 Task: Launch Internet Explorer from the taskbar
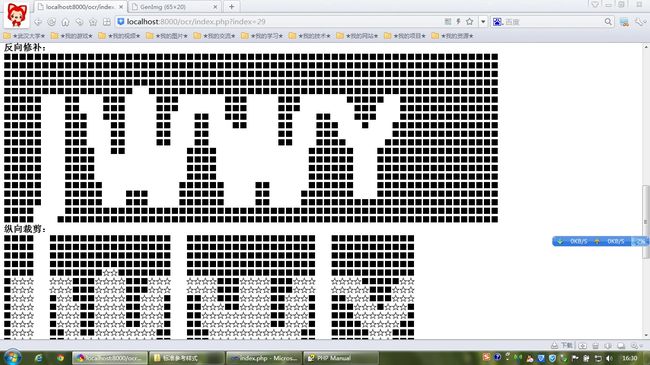point(39,358)
